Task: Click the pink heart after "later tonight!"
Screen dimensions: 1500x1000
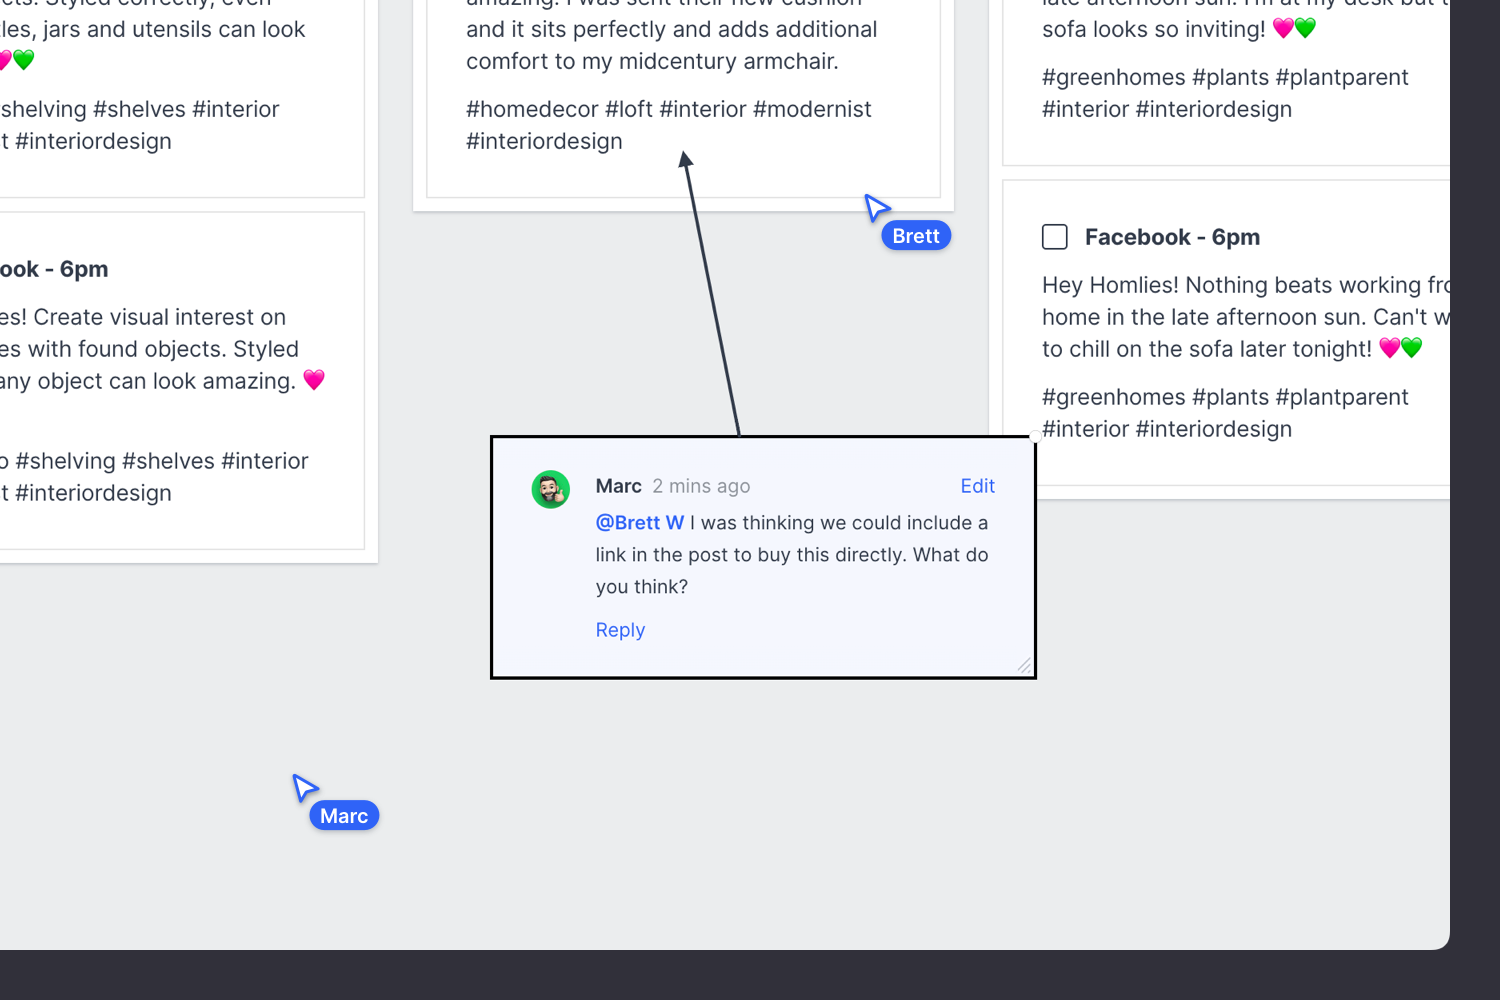Action: click(1389, 348)
